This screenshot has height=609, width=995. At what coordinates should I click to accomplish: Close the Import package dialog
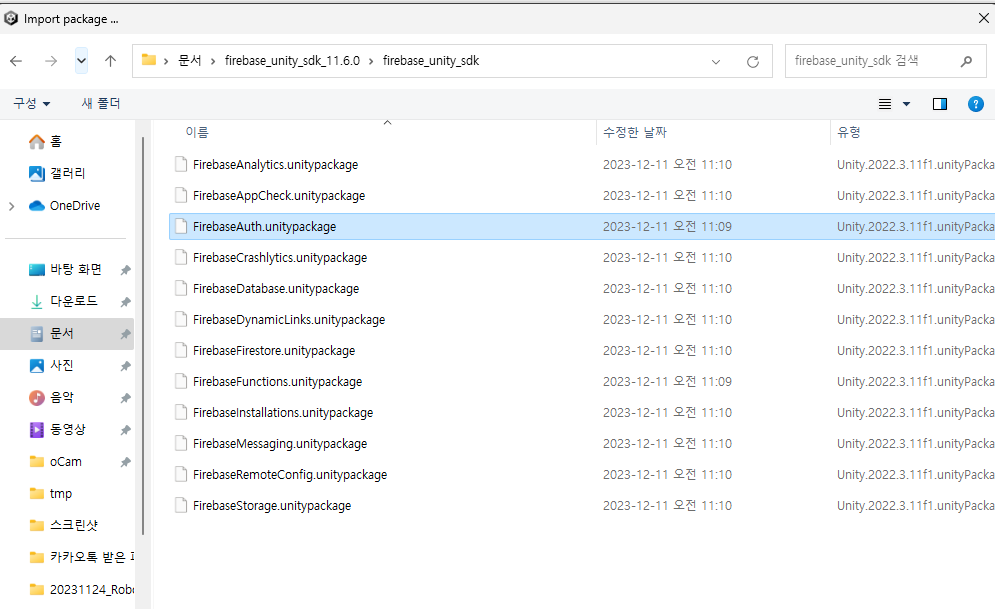click(x=984, y=18)
